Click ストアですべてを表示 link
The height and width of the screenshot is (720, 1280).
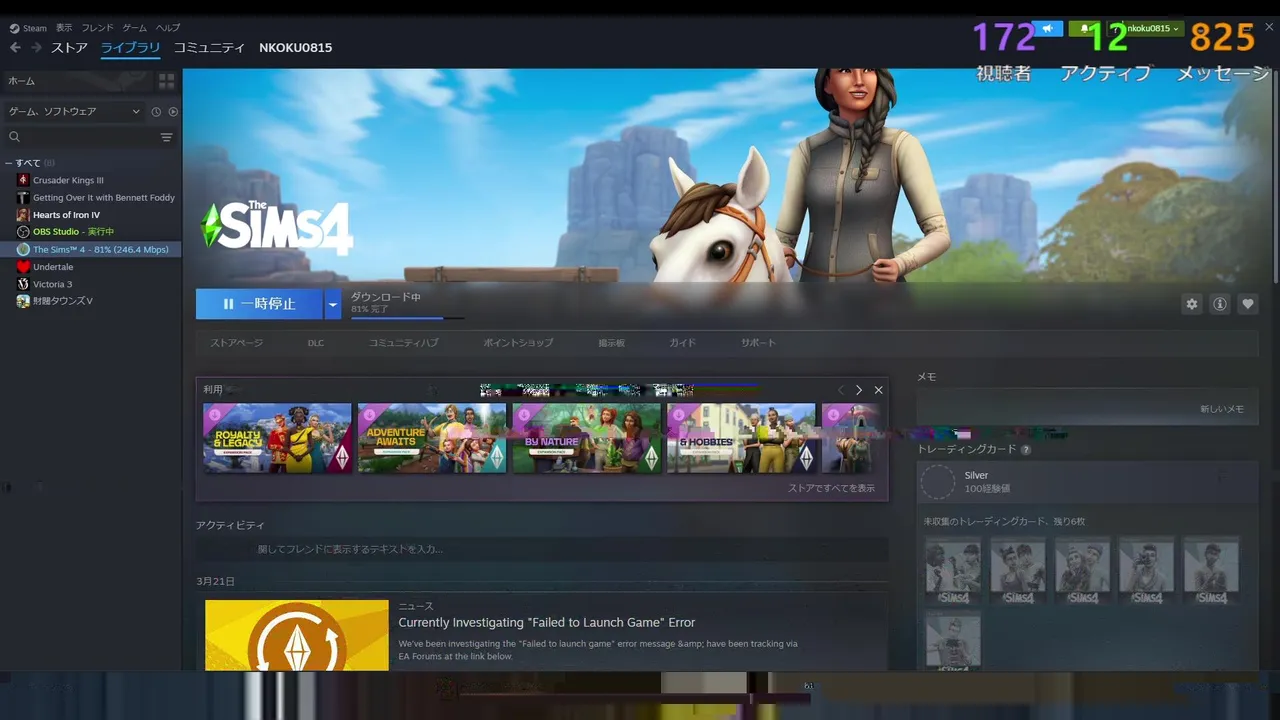tap(831, 488)
